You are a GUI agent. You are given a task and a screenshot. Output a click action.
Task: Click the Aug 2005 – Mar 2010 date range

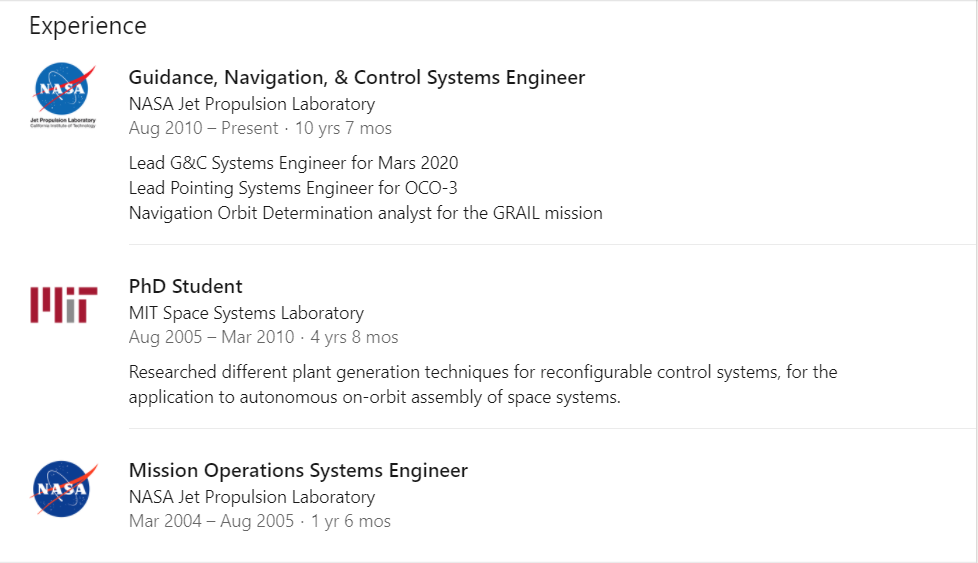point(212,337)
